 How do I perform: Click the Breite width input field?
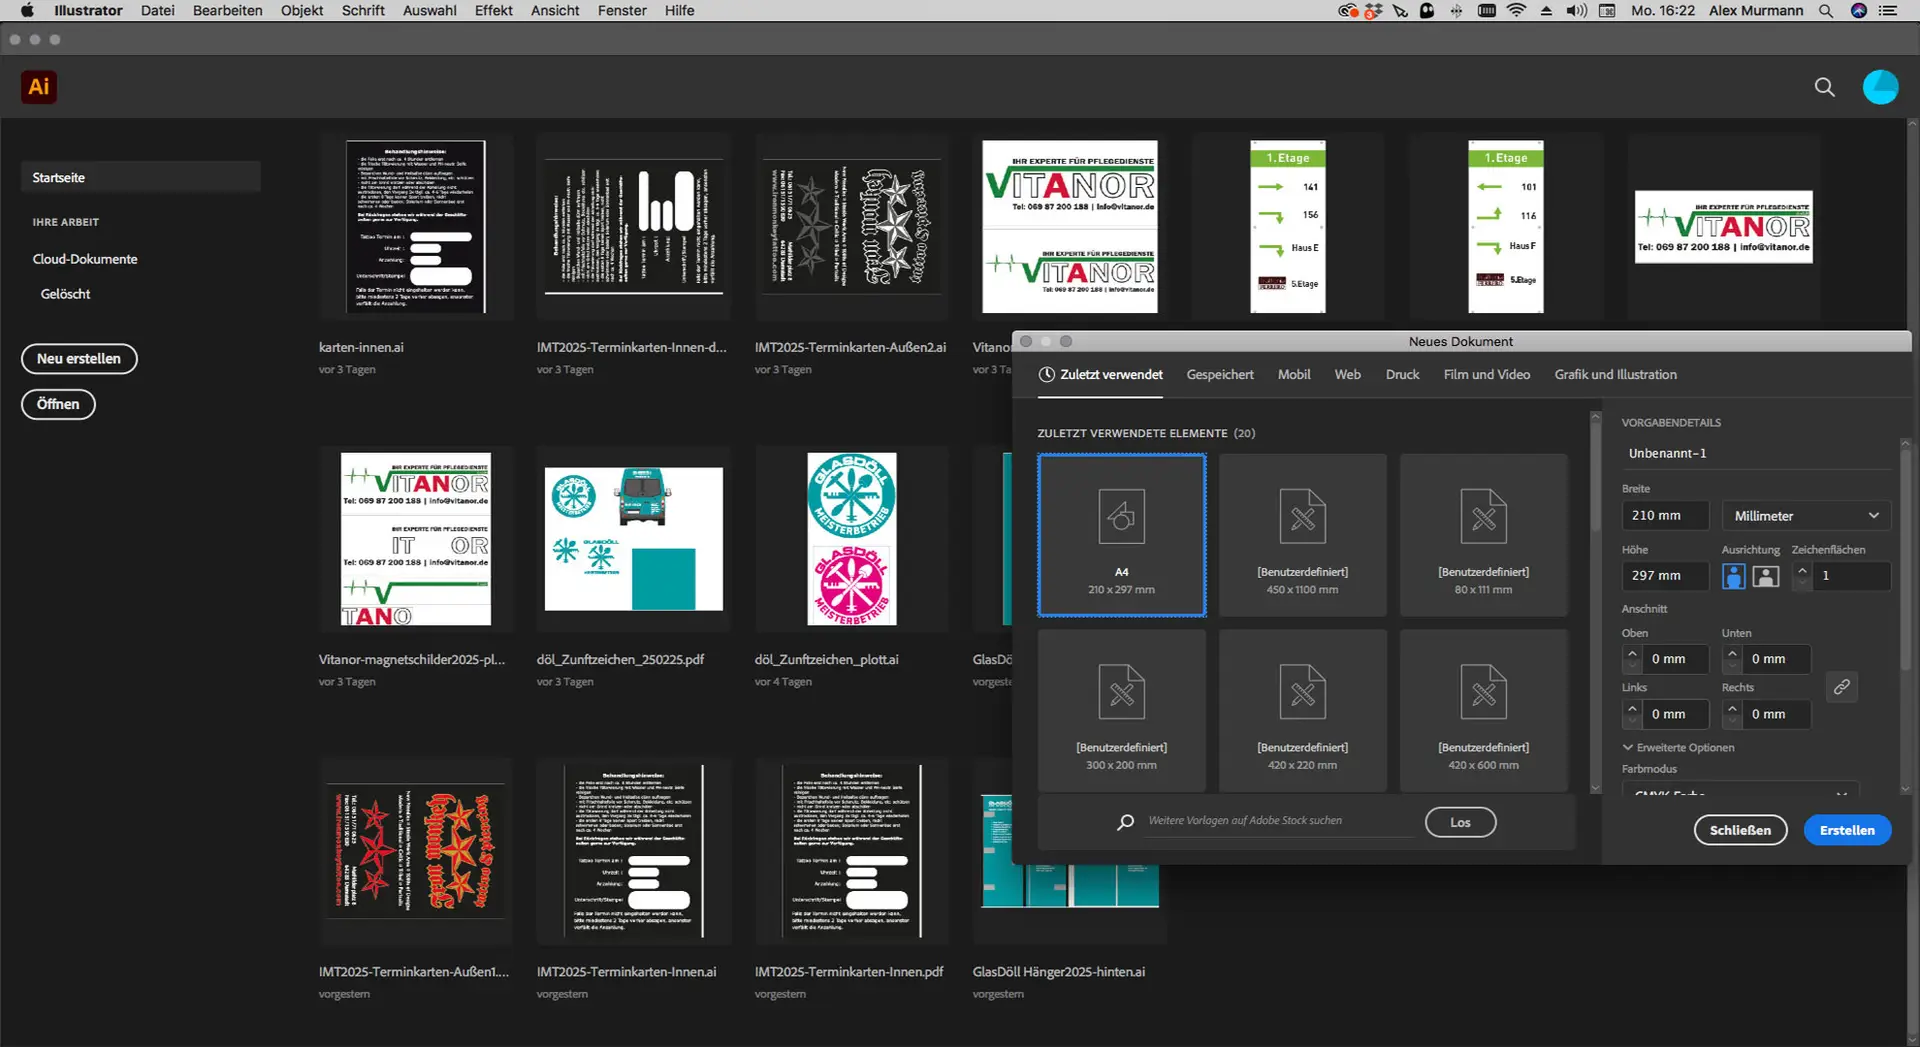(x=1664, y=516)
